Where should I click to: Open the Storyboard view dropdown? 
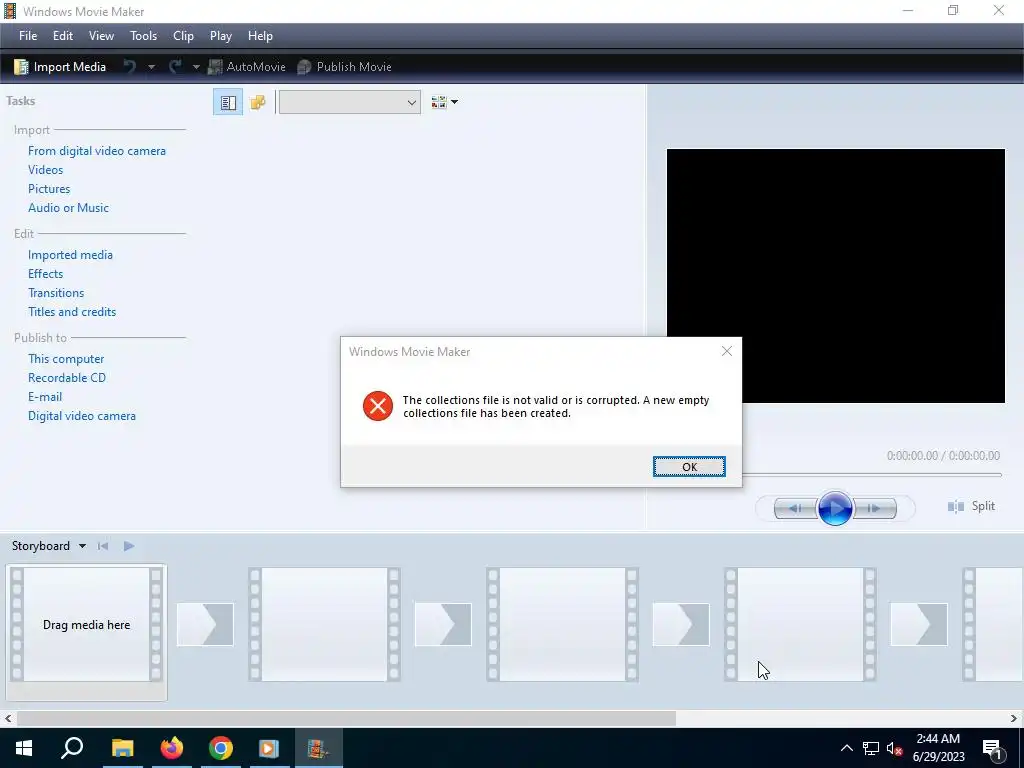(49, 546)
